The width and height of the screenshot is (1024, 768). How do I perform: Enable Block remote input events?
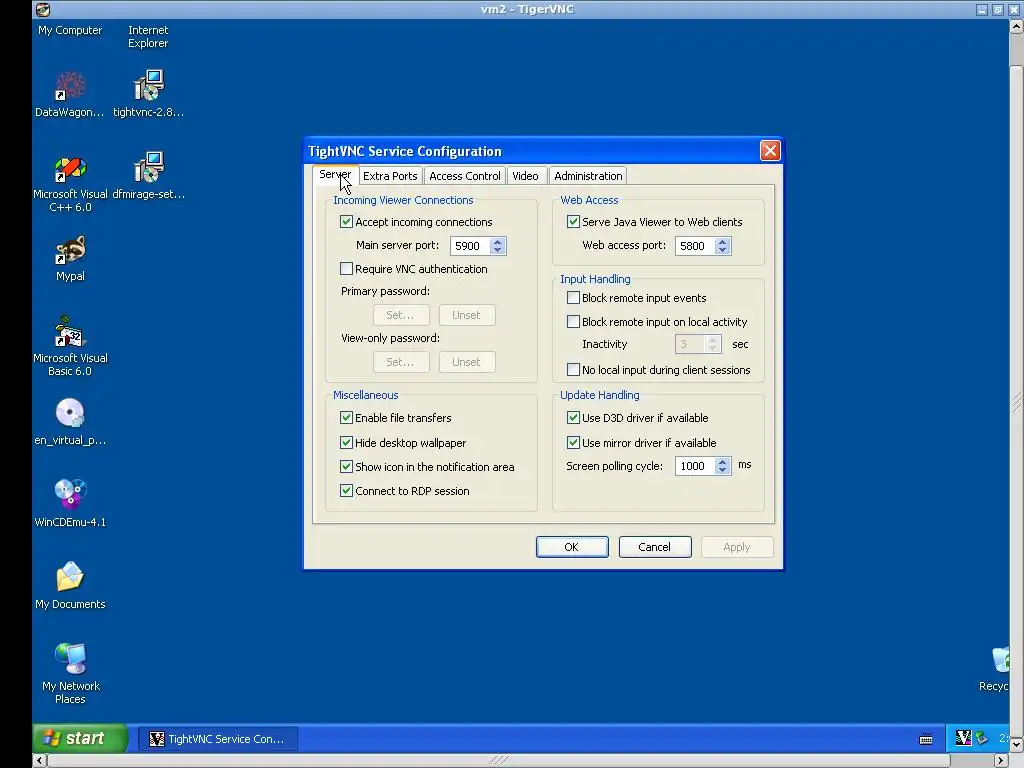573,298
